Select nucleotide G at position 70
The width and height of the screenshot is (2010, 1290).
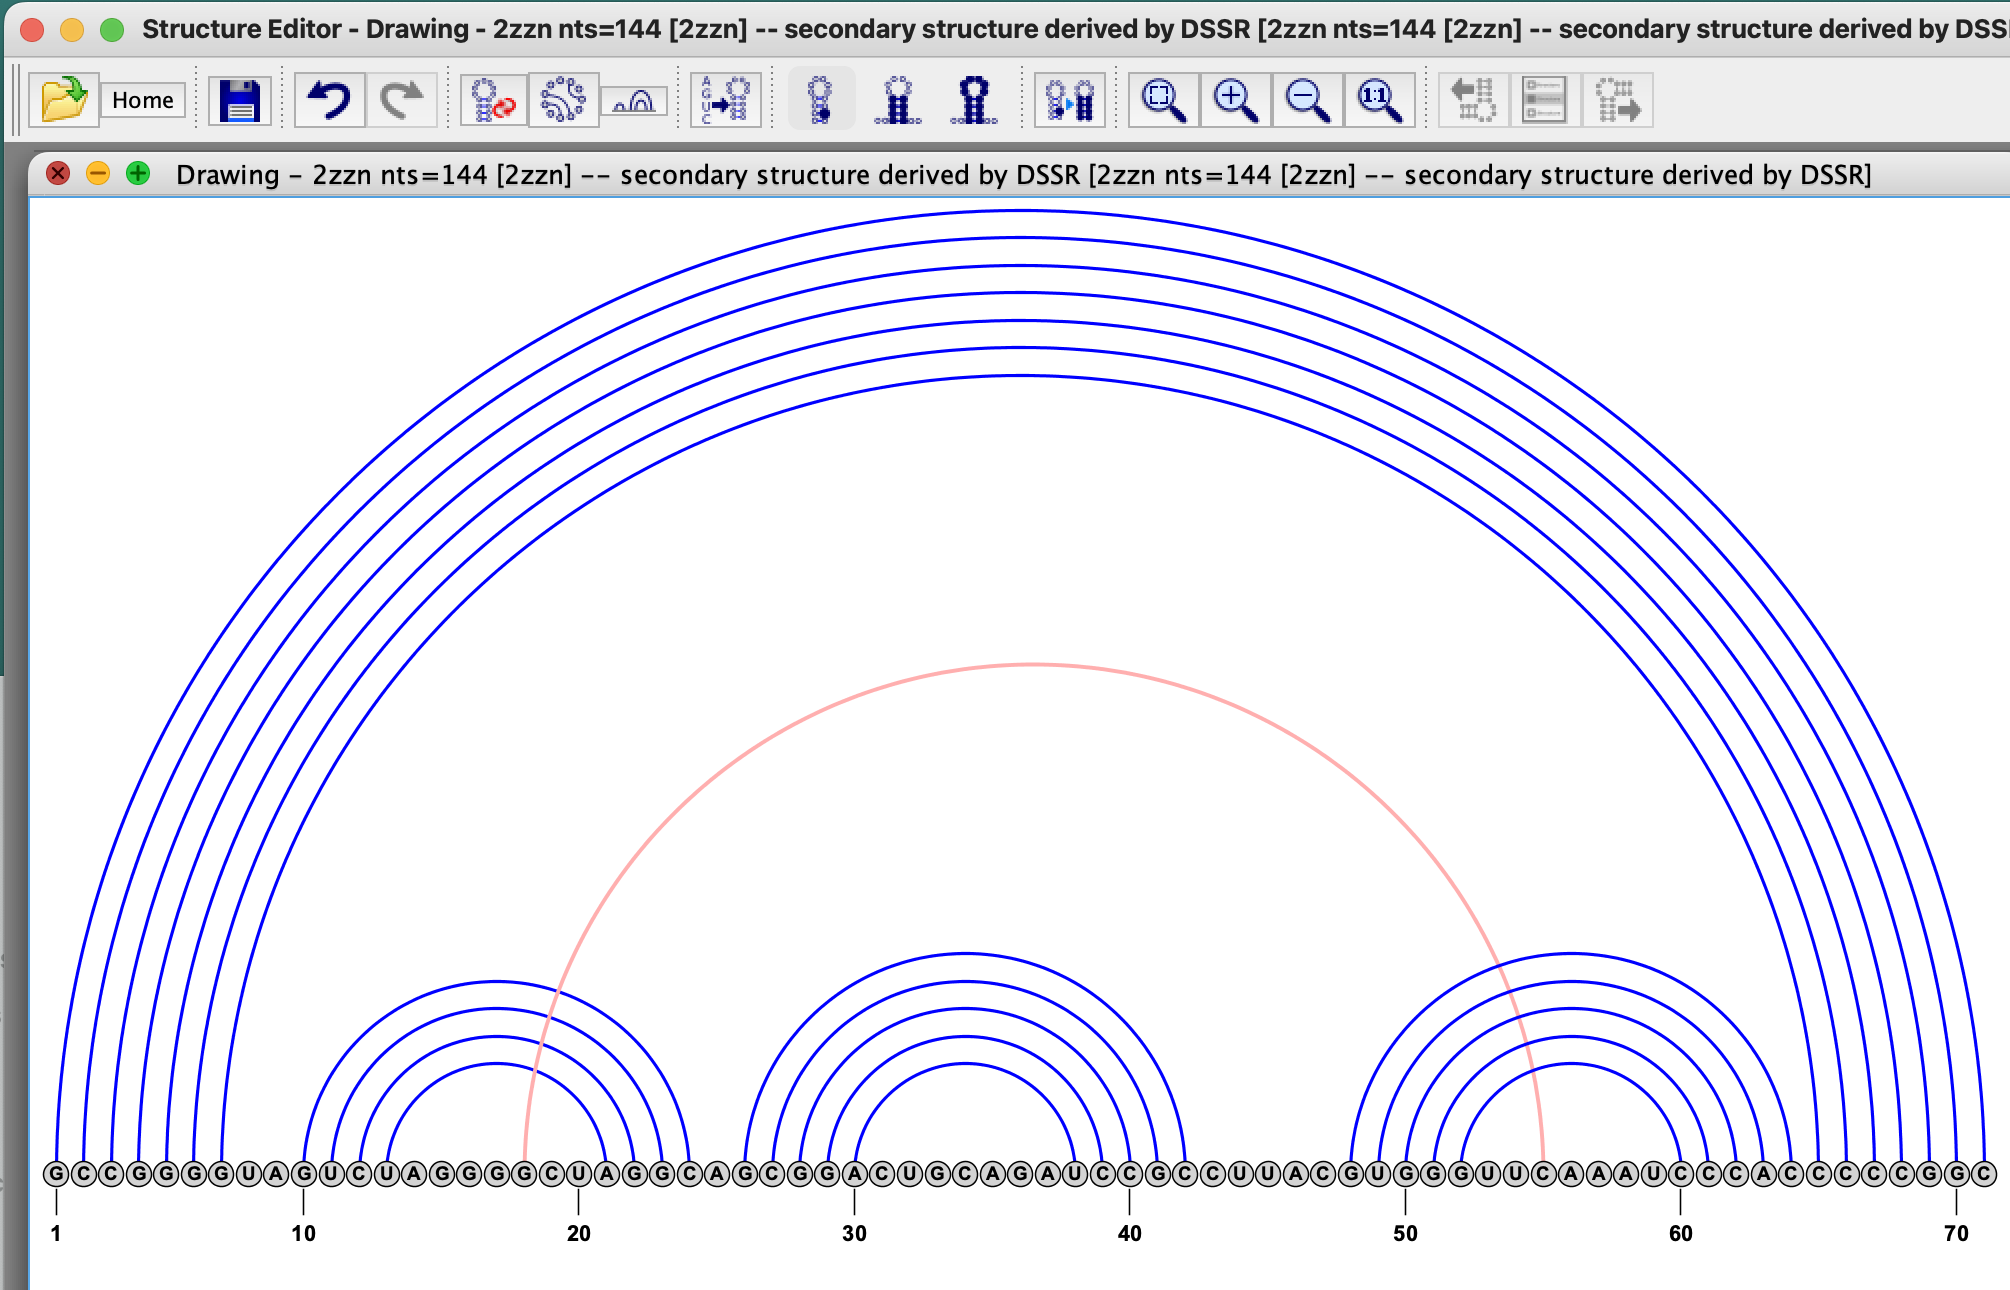pos(1957,1173)
